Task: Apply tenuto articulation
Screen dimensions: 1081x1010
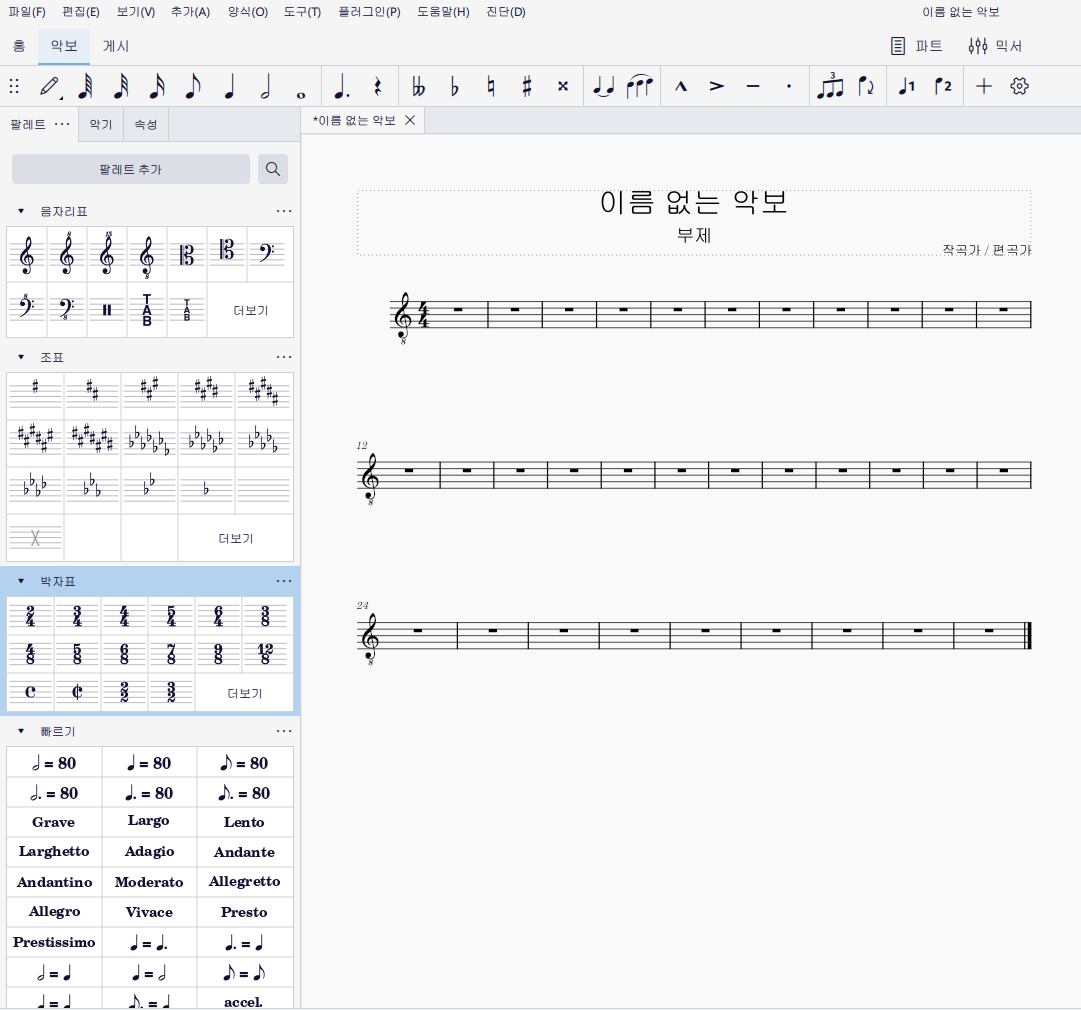Action: (753, 86)
